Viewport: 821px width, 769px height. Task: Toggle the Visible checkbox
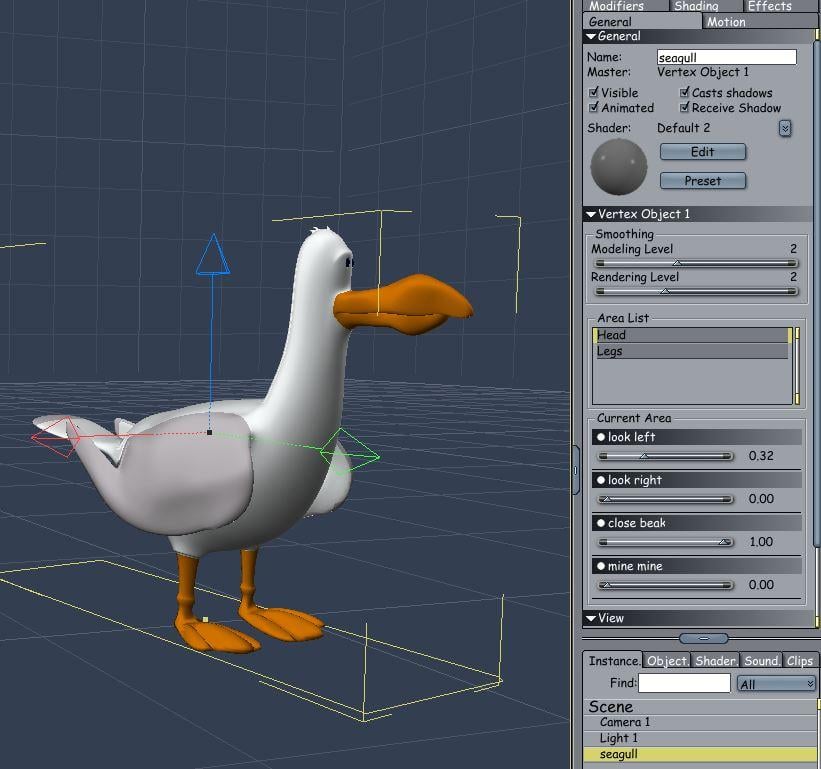pos(593,93)
